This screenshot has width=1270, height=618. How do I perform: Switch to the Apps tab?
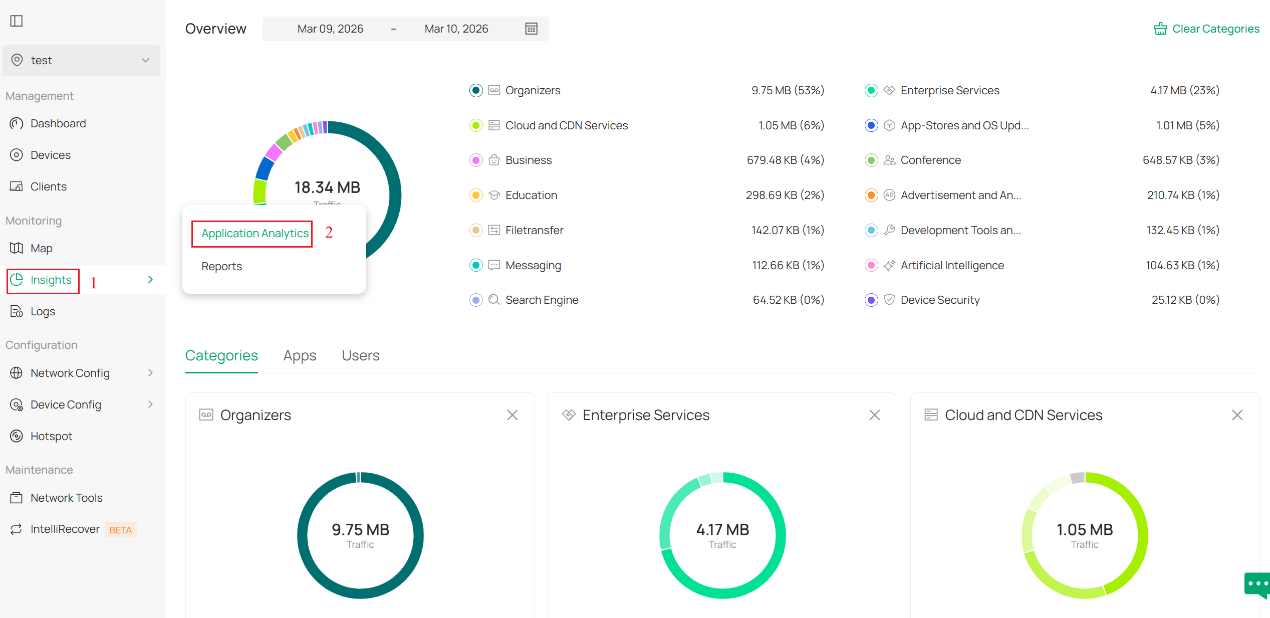tap(299, 355)
